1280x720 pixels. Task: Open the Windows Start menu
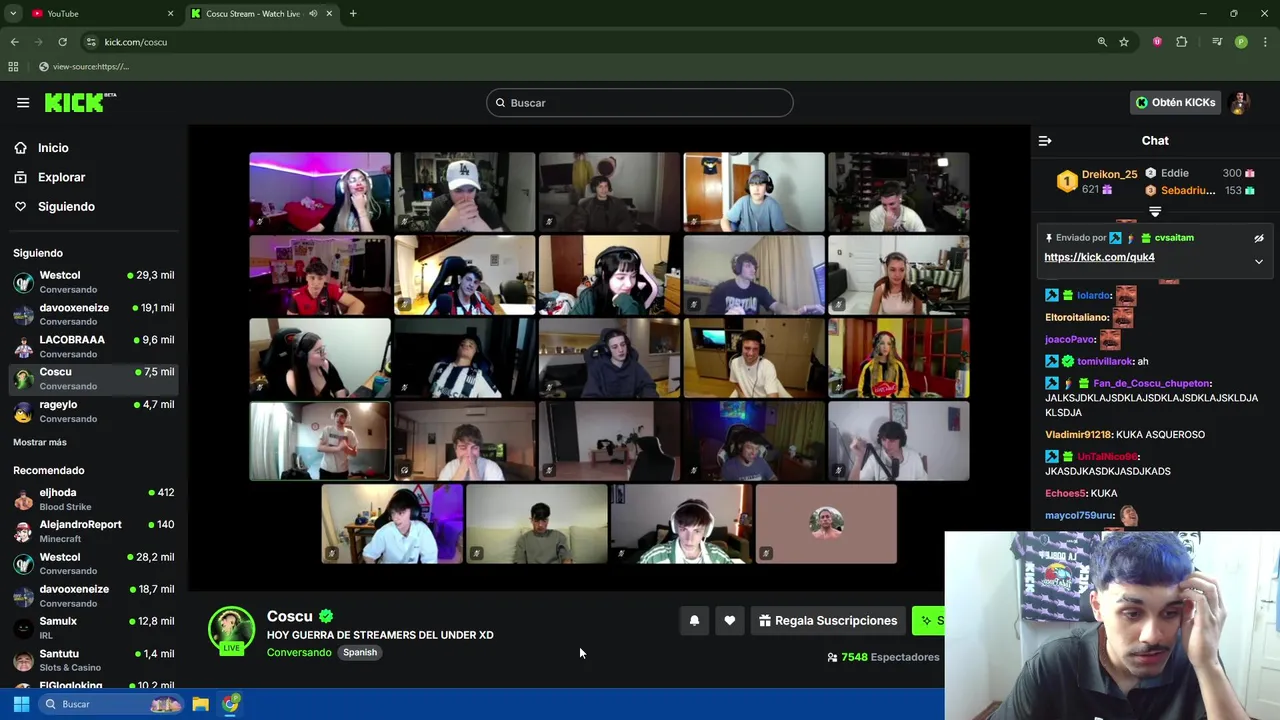point(21,704)
